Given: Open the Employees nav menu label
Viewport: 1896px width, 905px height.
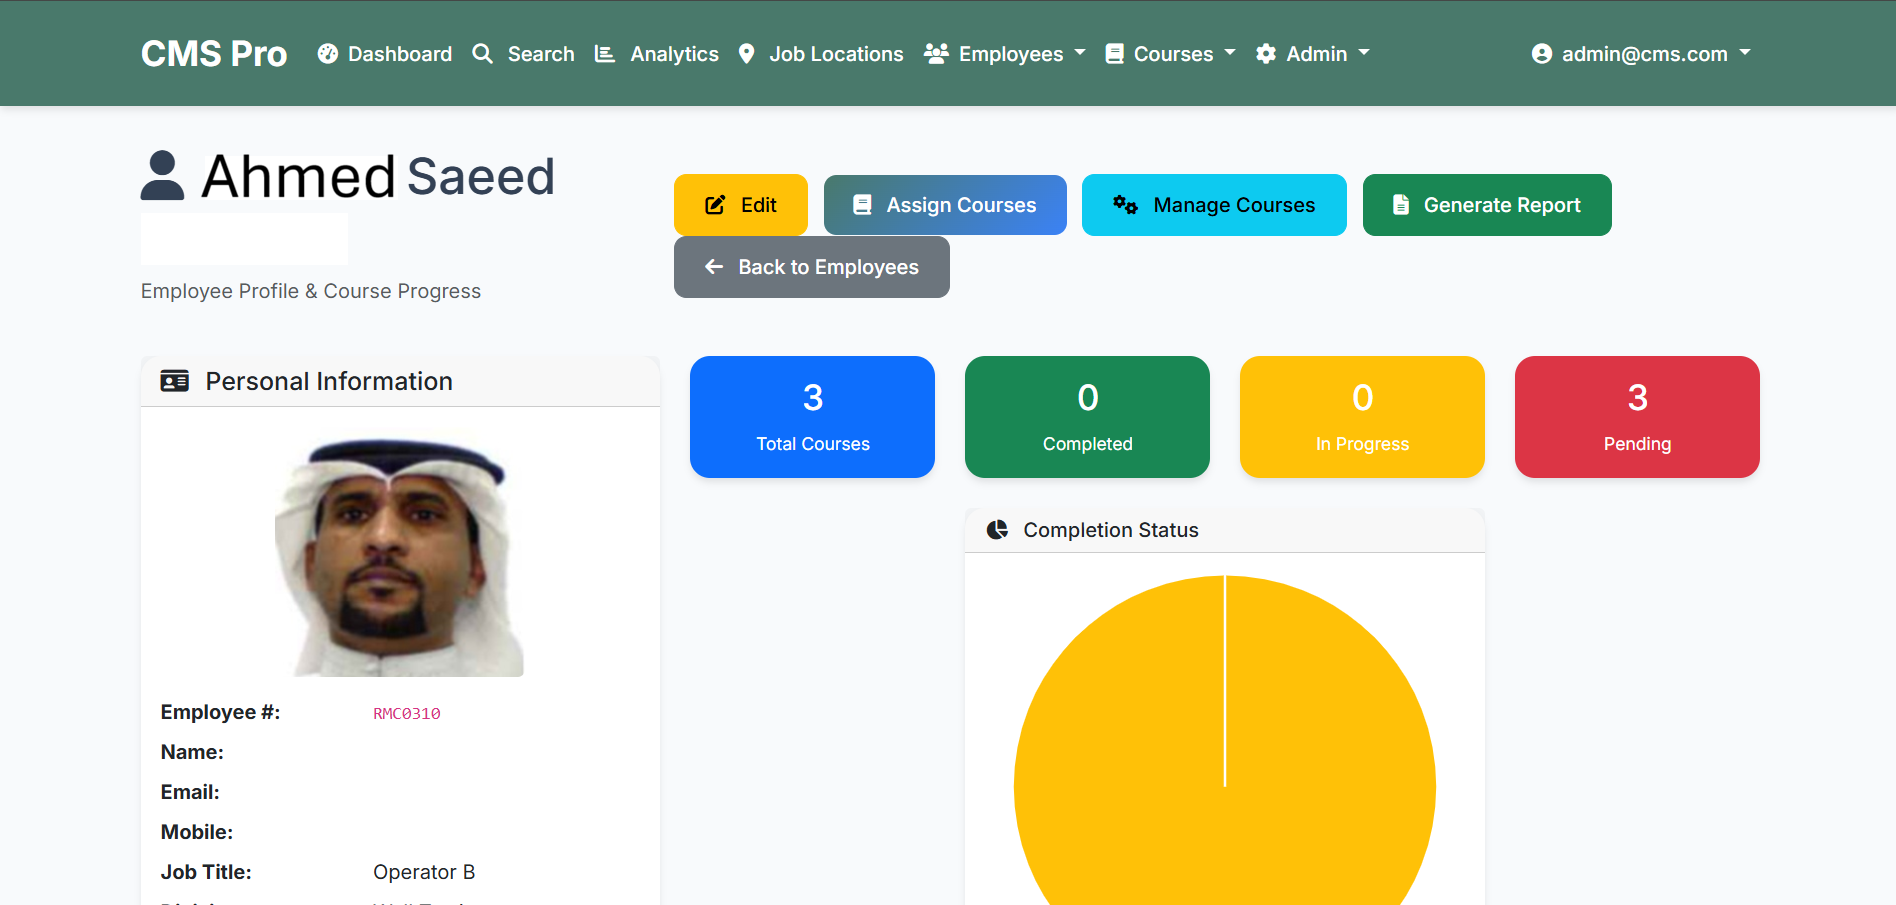Looking at the screenshot, I should point(1011,54).
